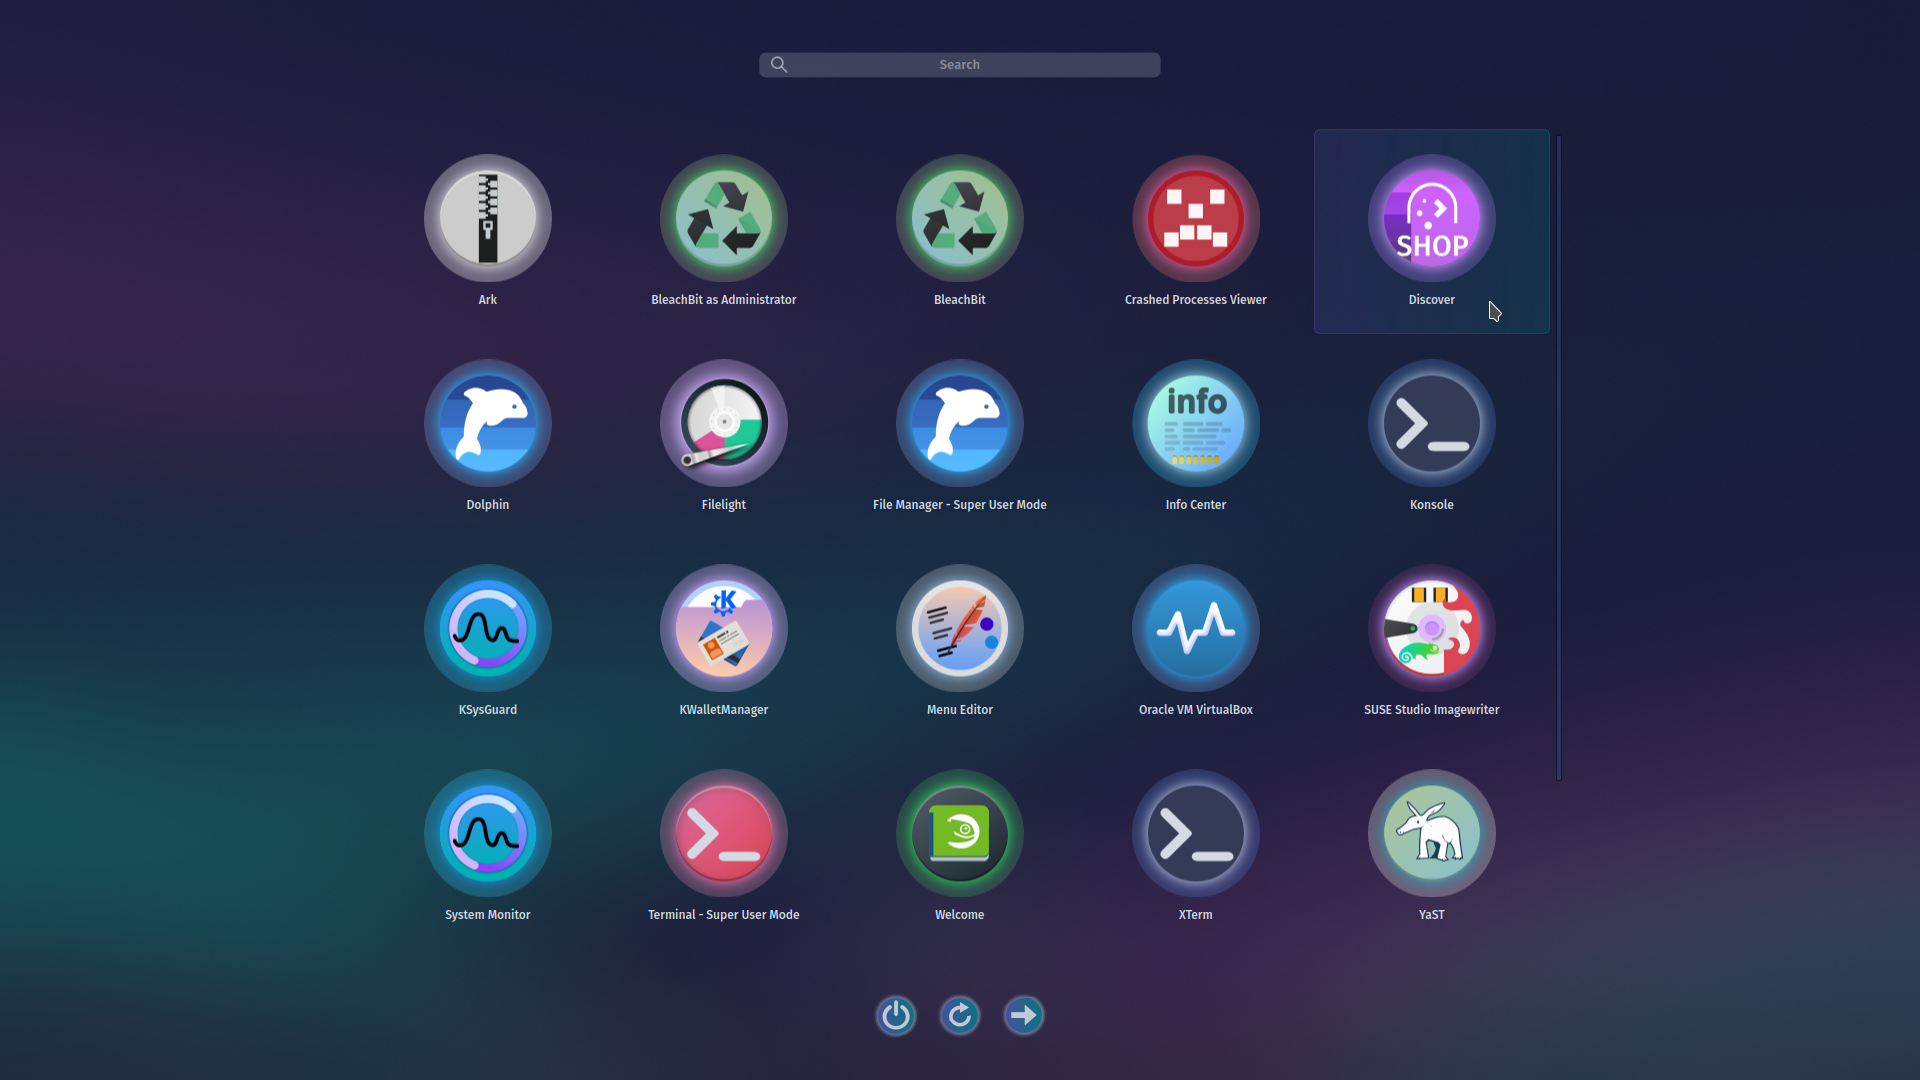Launch the Filelight disk usage viewer
This screenshot has height=1080, width=1920.
724,424
